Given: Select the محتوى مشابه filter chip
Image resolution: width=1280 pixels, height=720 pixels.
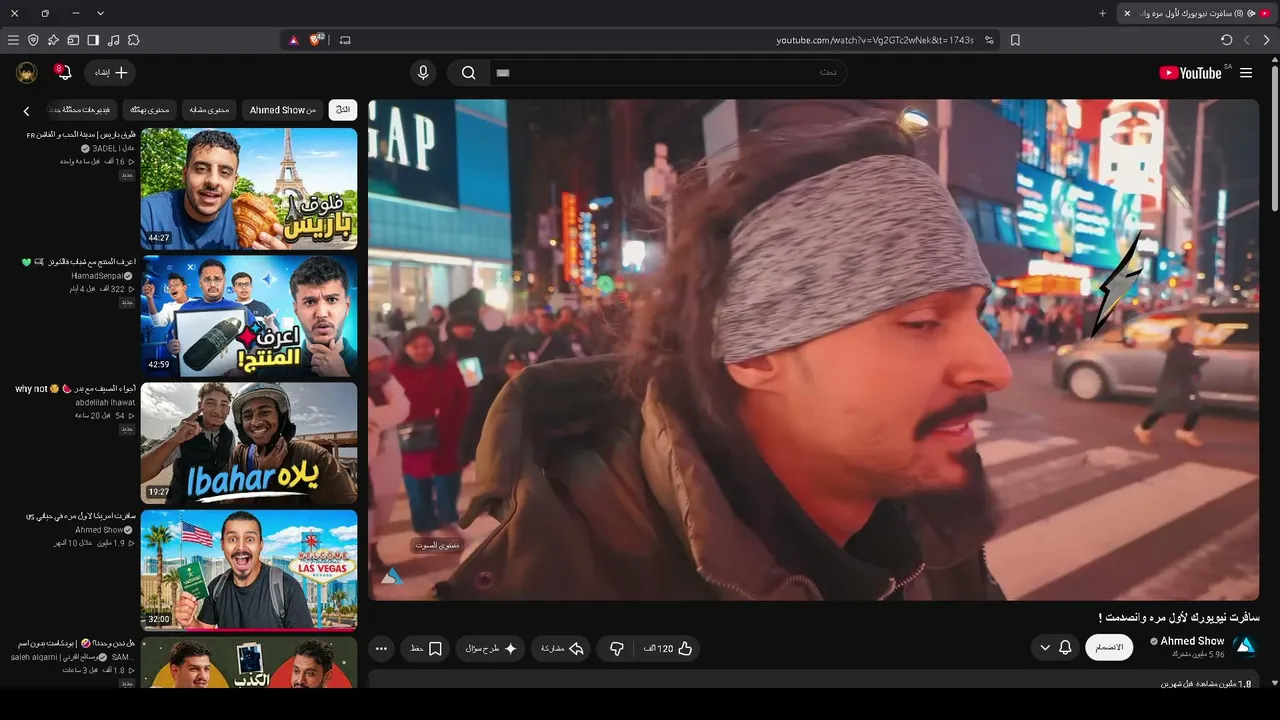Looking at the screenshot, I should 210,110.
